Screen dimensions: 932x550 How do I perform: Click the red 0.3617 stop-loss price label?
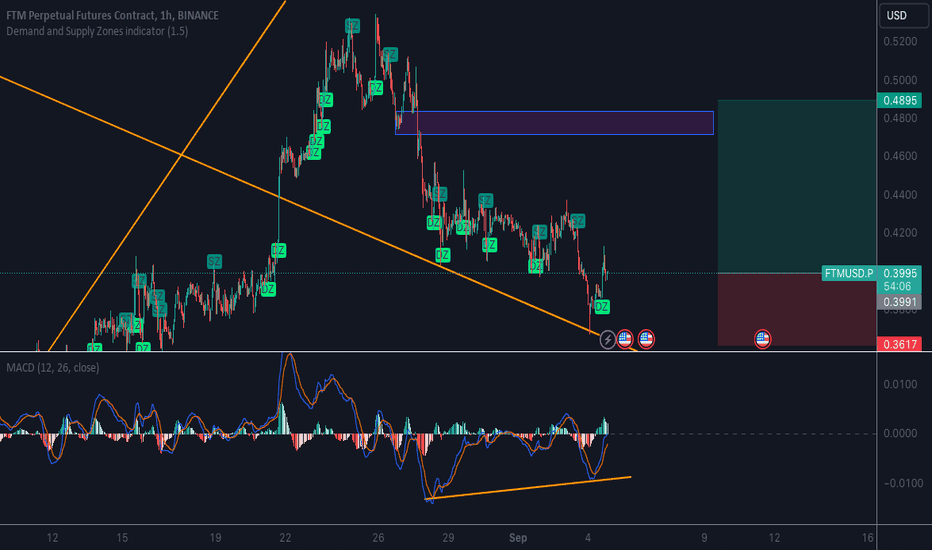click(899, 344)
